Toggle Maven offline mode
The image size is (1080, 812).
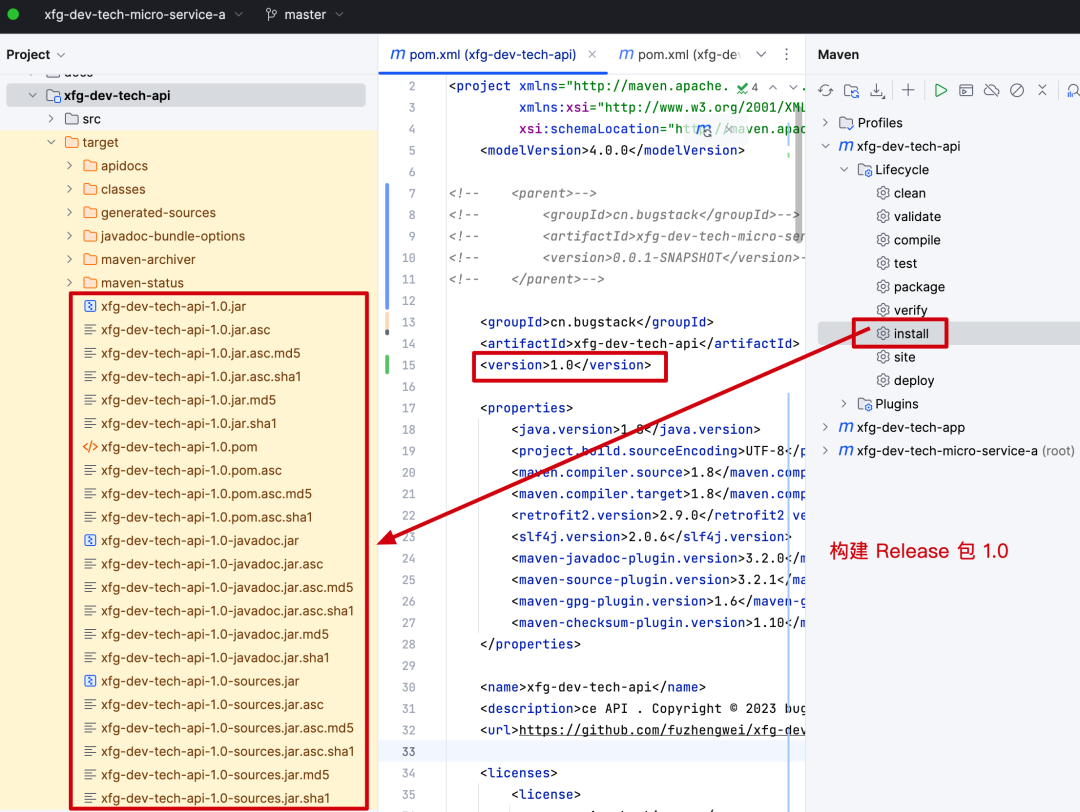pyautogui.click(x=991, y=90)
